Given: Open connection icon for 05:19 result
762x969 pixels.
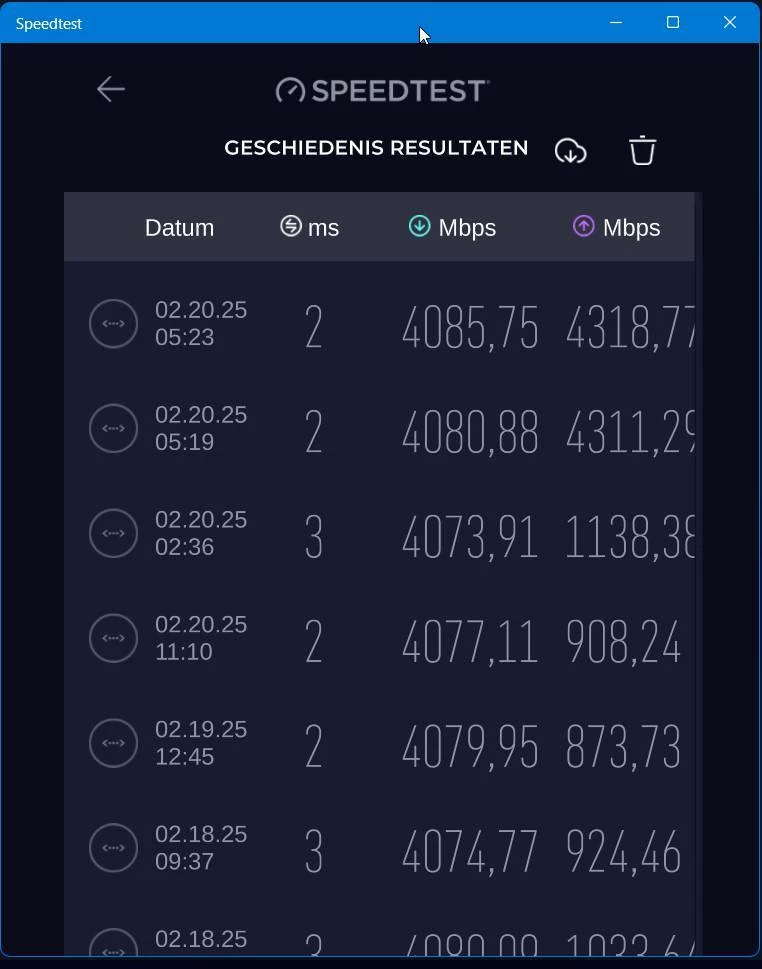Looking at the screenshot, I should point(113,428).
